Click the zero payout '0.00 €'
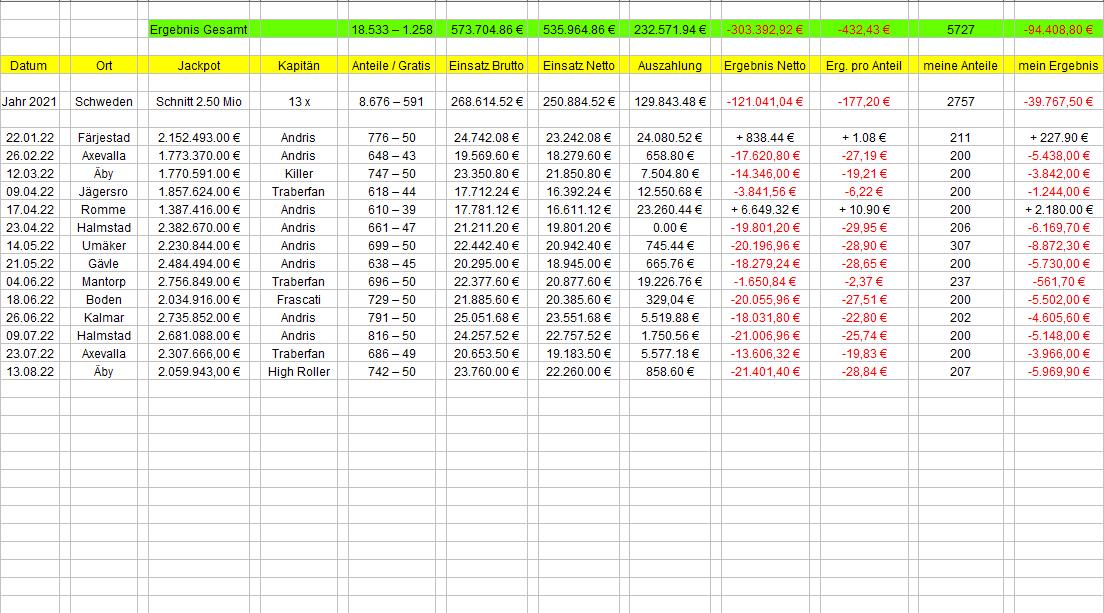The image size is (1104, 613). pyautogui.click(x=670, y=227)
